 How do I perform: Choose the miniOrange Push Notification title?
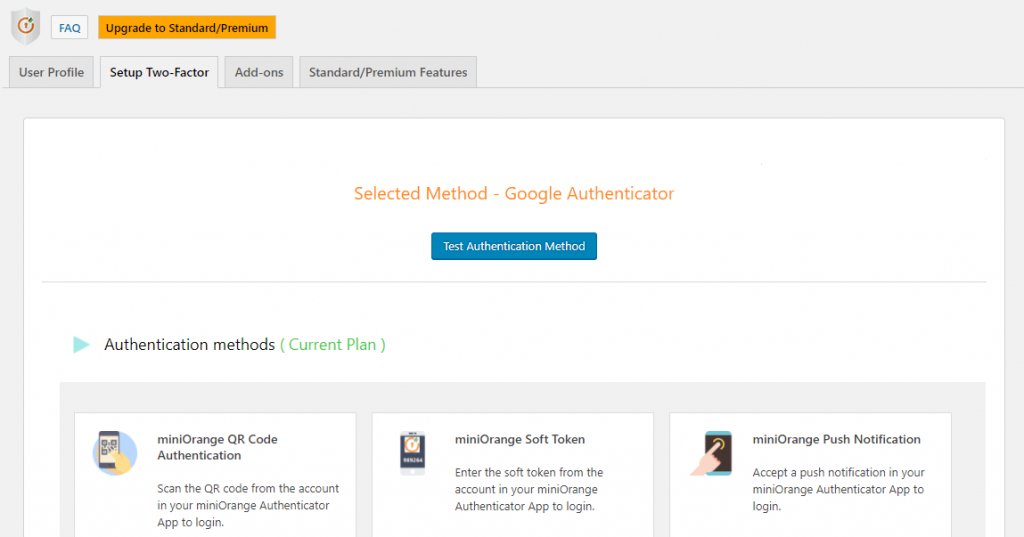coord(836,439)
